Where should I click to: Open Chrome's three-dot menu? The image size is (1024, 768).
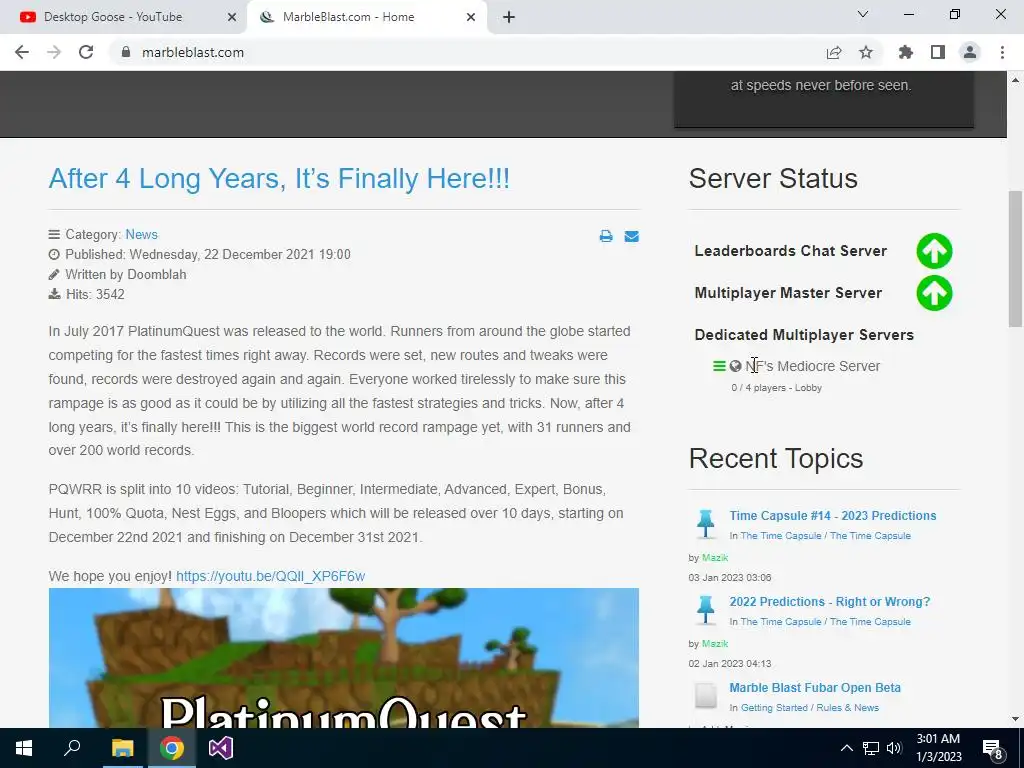point(1002,52)
